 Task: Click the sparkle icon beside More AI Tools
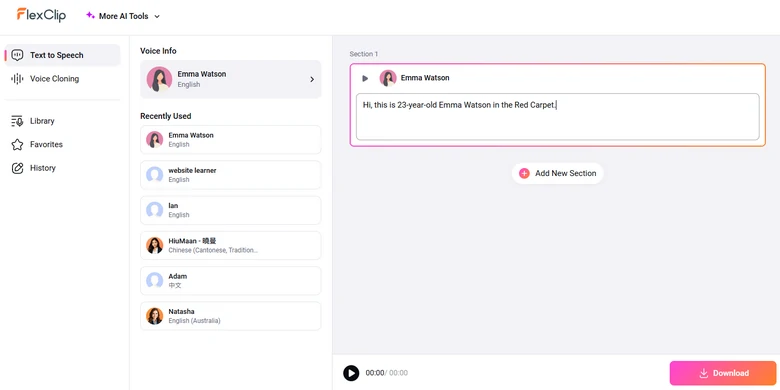click(x=90, y=15)
